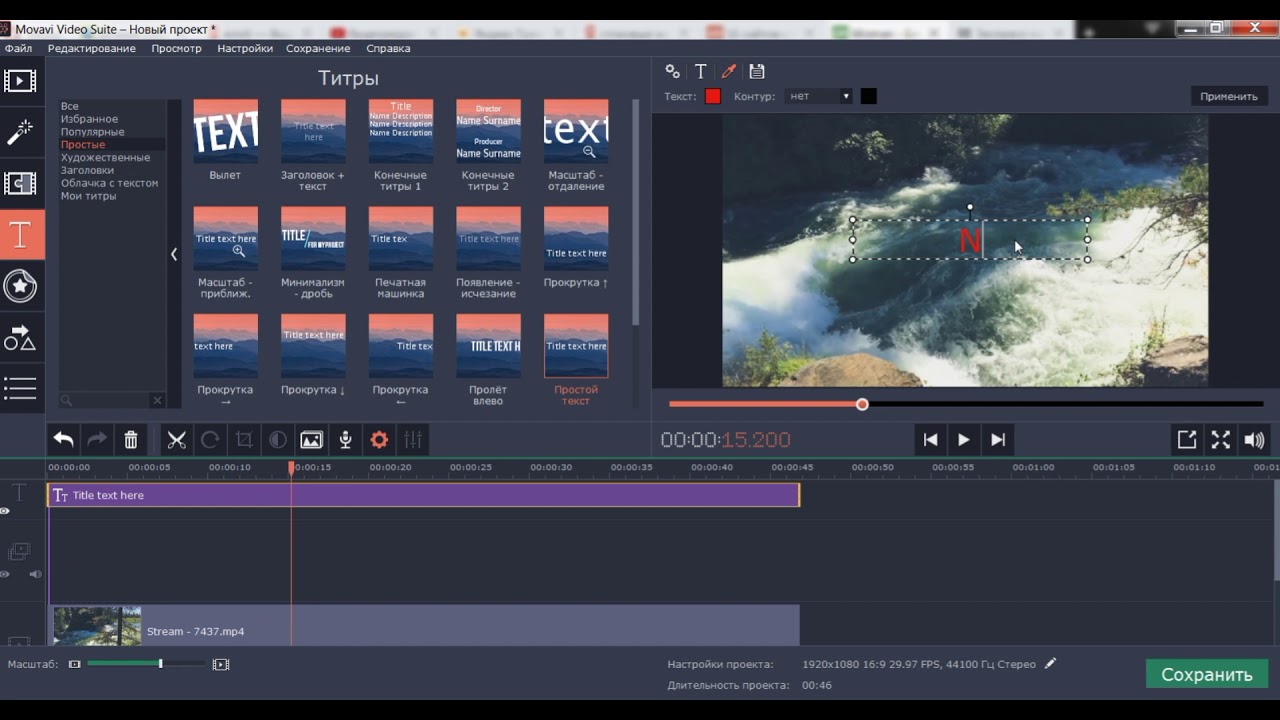Image resolution: width=1280 pixels, height=720 pixels.
Task: Open clip properties gear icon
Action: tap(379, 440)
